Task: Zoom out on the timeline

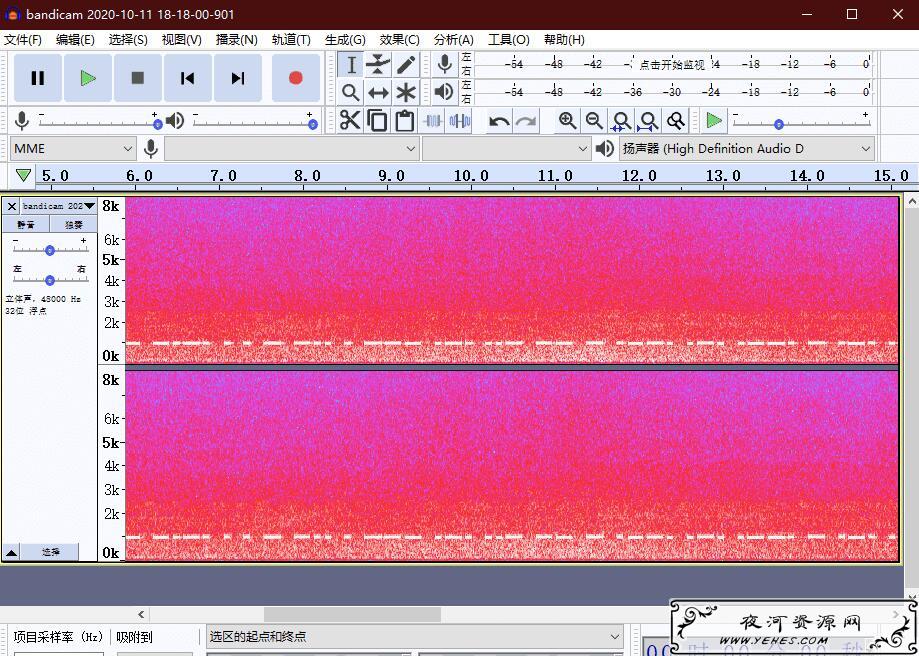Action: click(x=594, y=121)
